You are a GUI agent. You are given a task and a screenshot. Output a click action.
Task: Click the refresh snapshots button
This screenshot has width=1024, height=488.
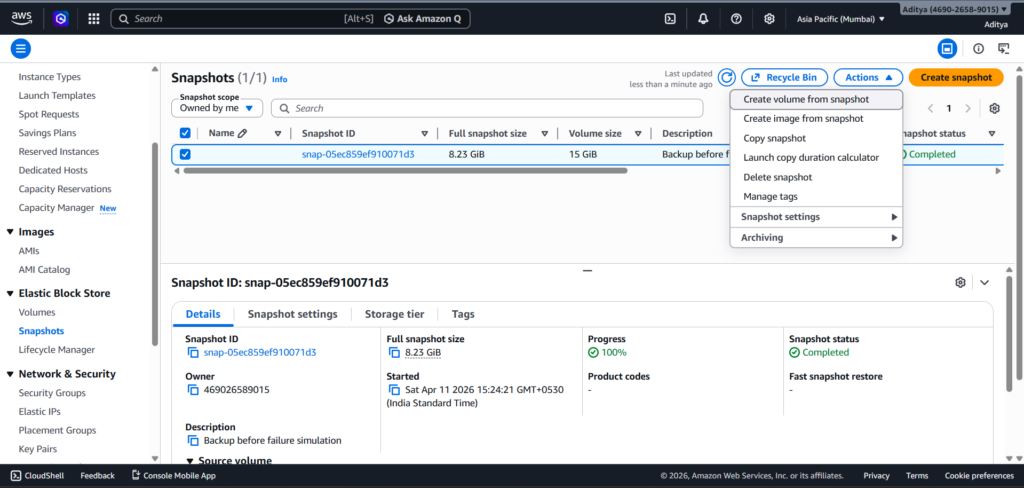point(727,77)
